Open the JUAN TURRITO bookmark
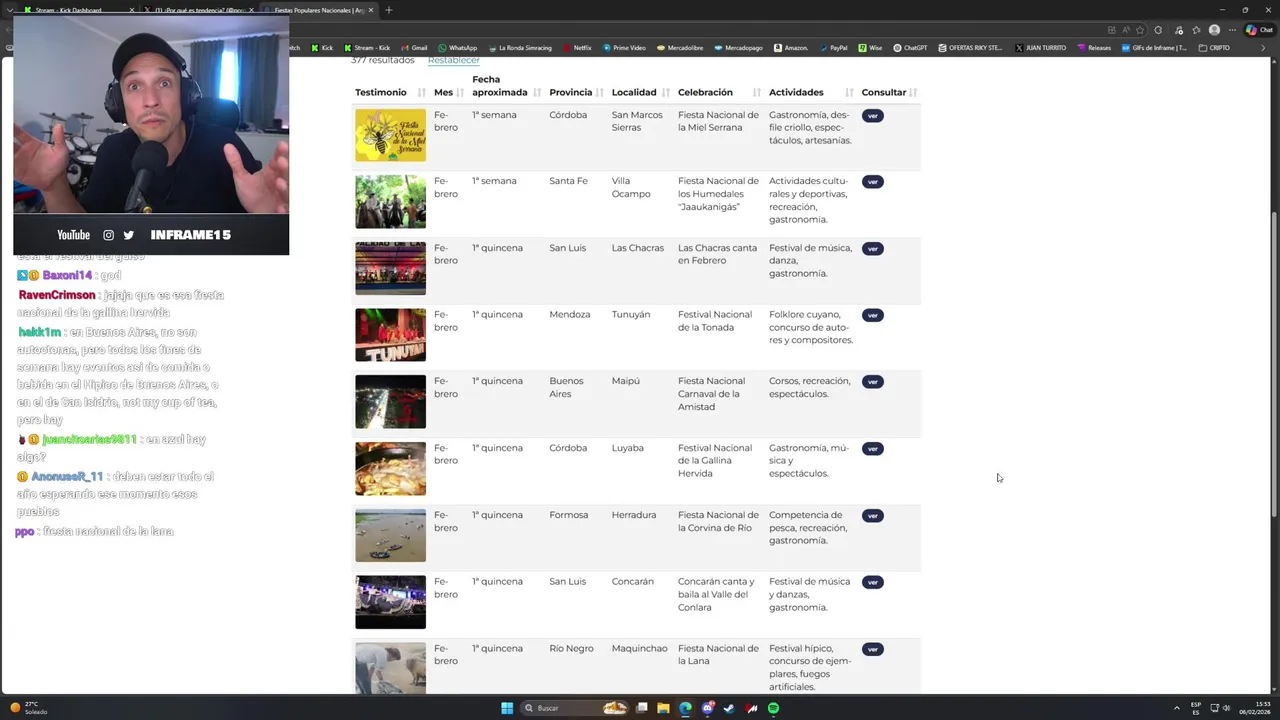This screenshot has width=1280, height=720. [1041, 48]
